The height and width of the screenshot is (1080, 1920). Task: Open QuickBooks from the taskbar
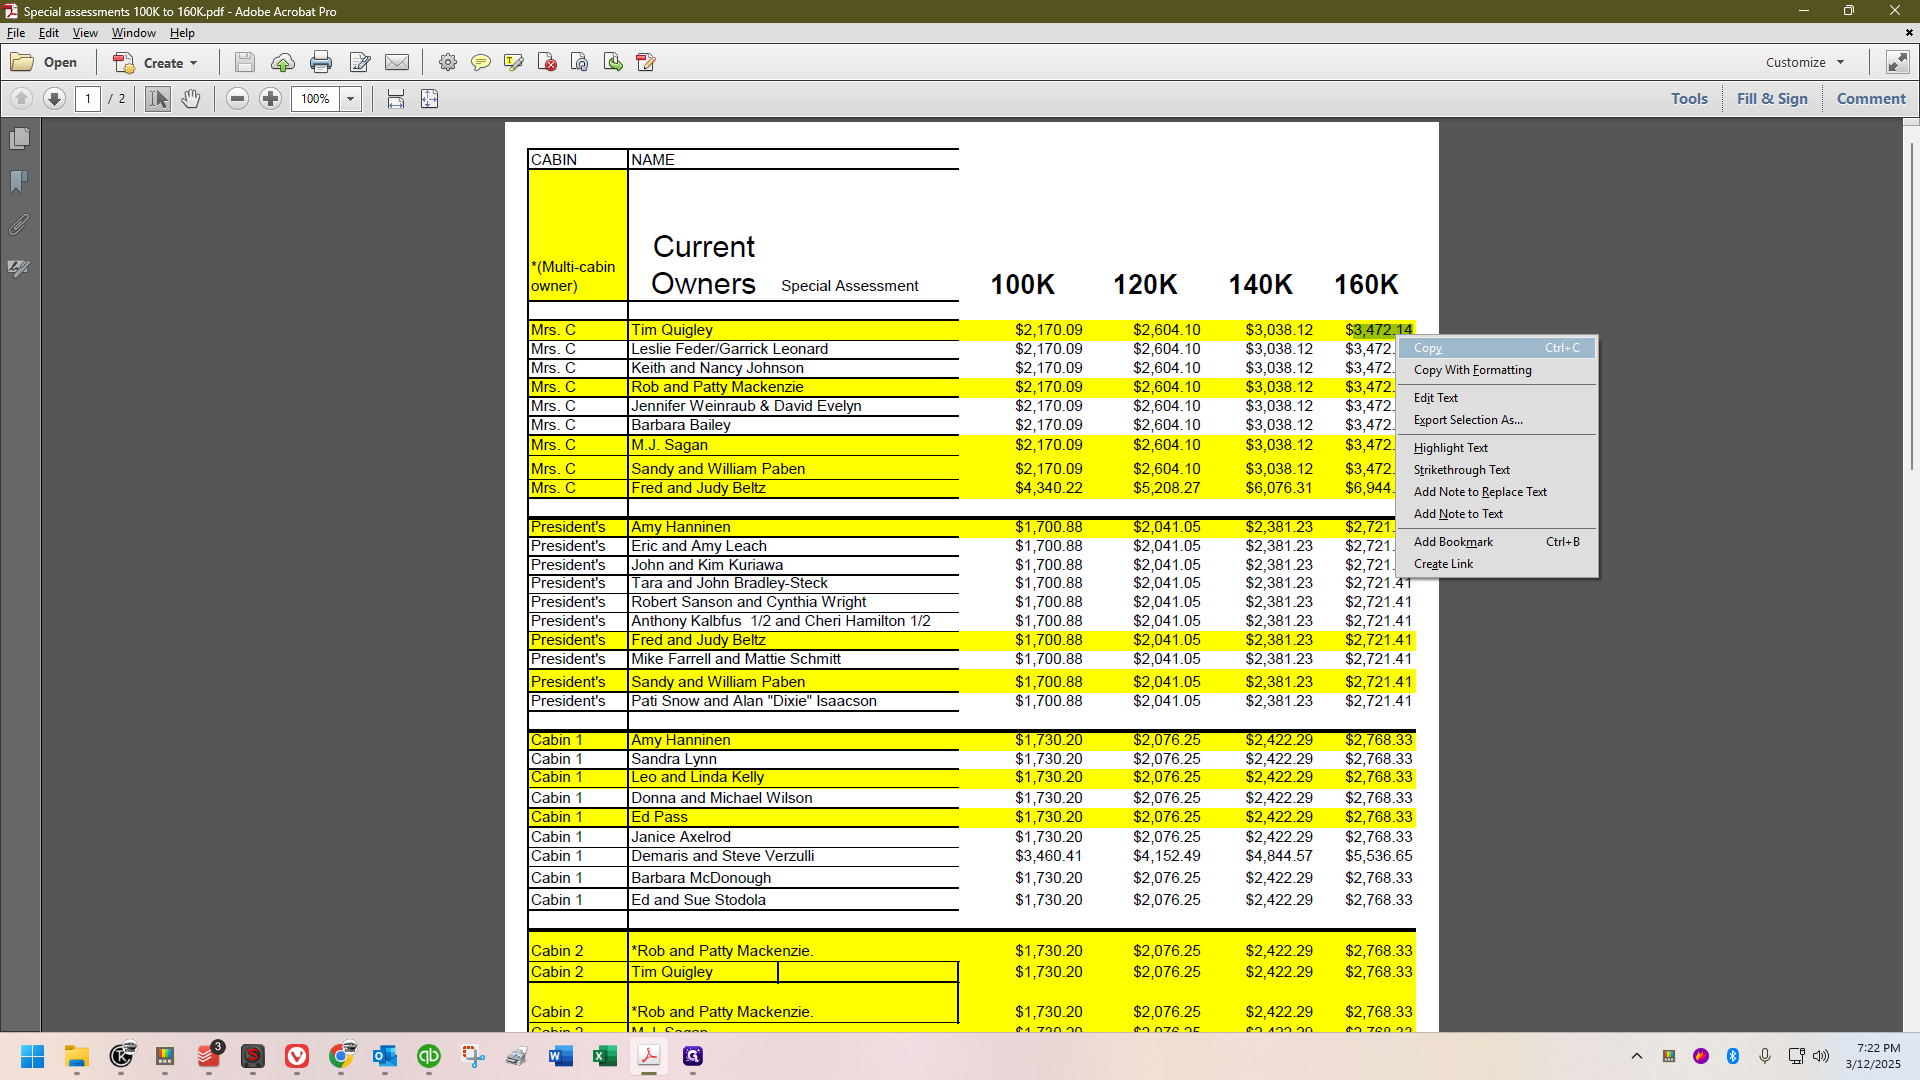point(428,1056)
